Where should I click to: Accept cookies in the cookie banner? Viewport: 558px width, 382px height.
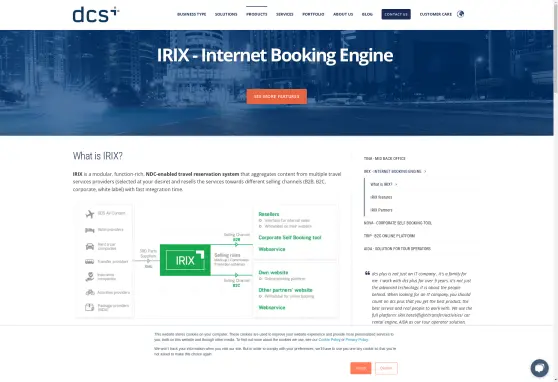click(360, 368)
